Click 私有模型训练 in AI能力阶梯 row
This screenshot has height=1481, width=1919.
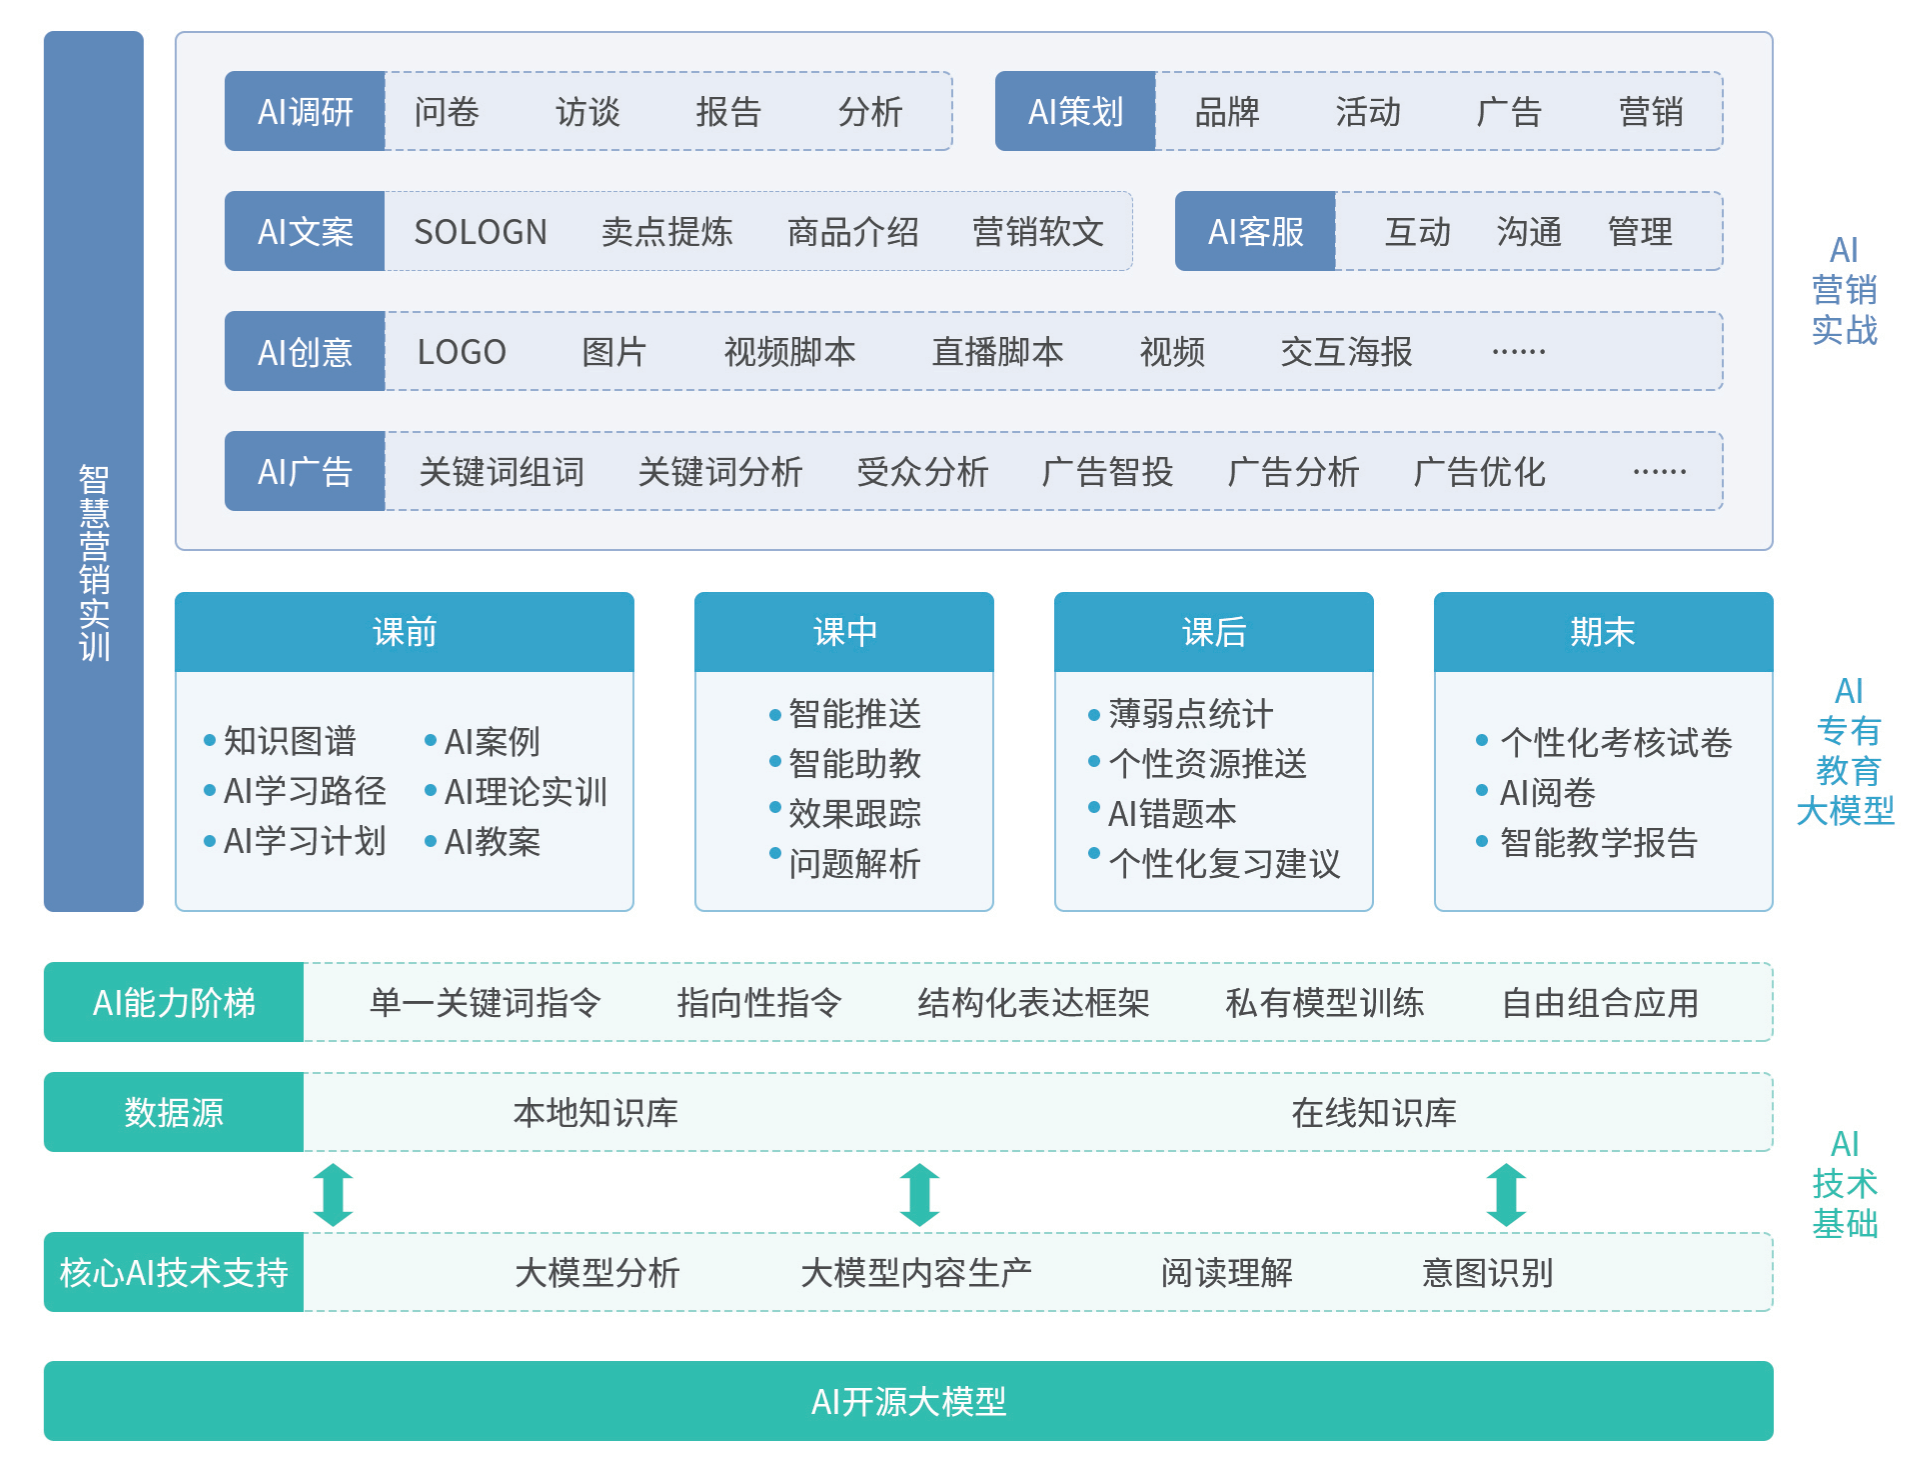pos(1325,1003)
